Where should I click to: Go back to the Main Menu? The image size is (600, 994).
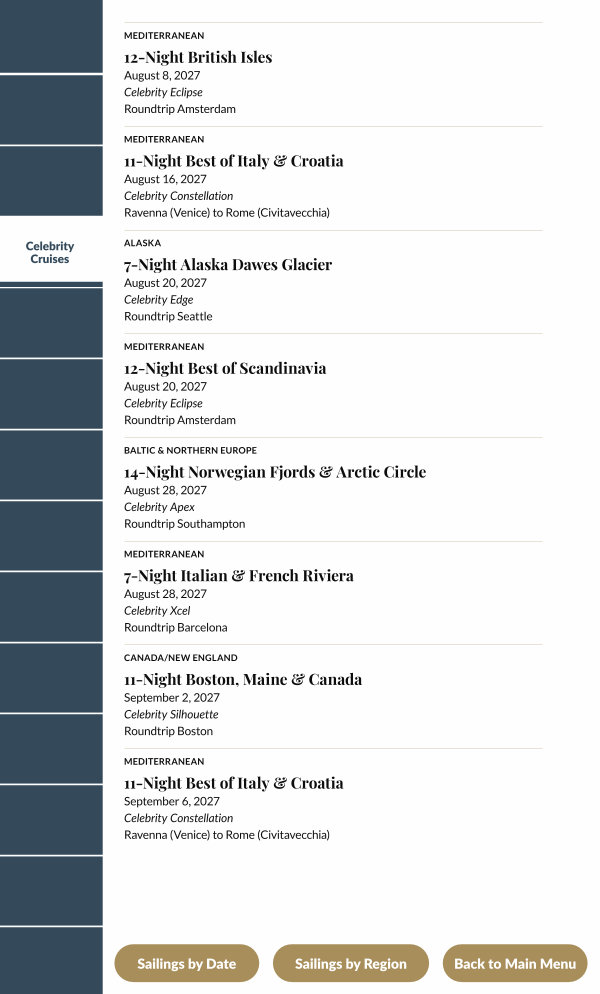coord(515,964)
